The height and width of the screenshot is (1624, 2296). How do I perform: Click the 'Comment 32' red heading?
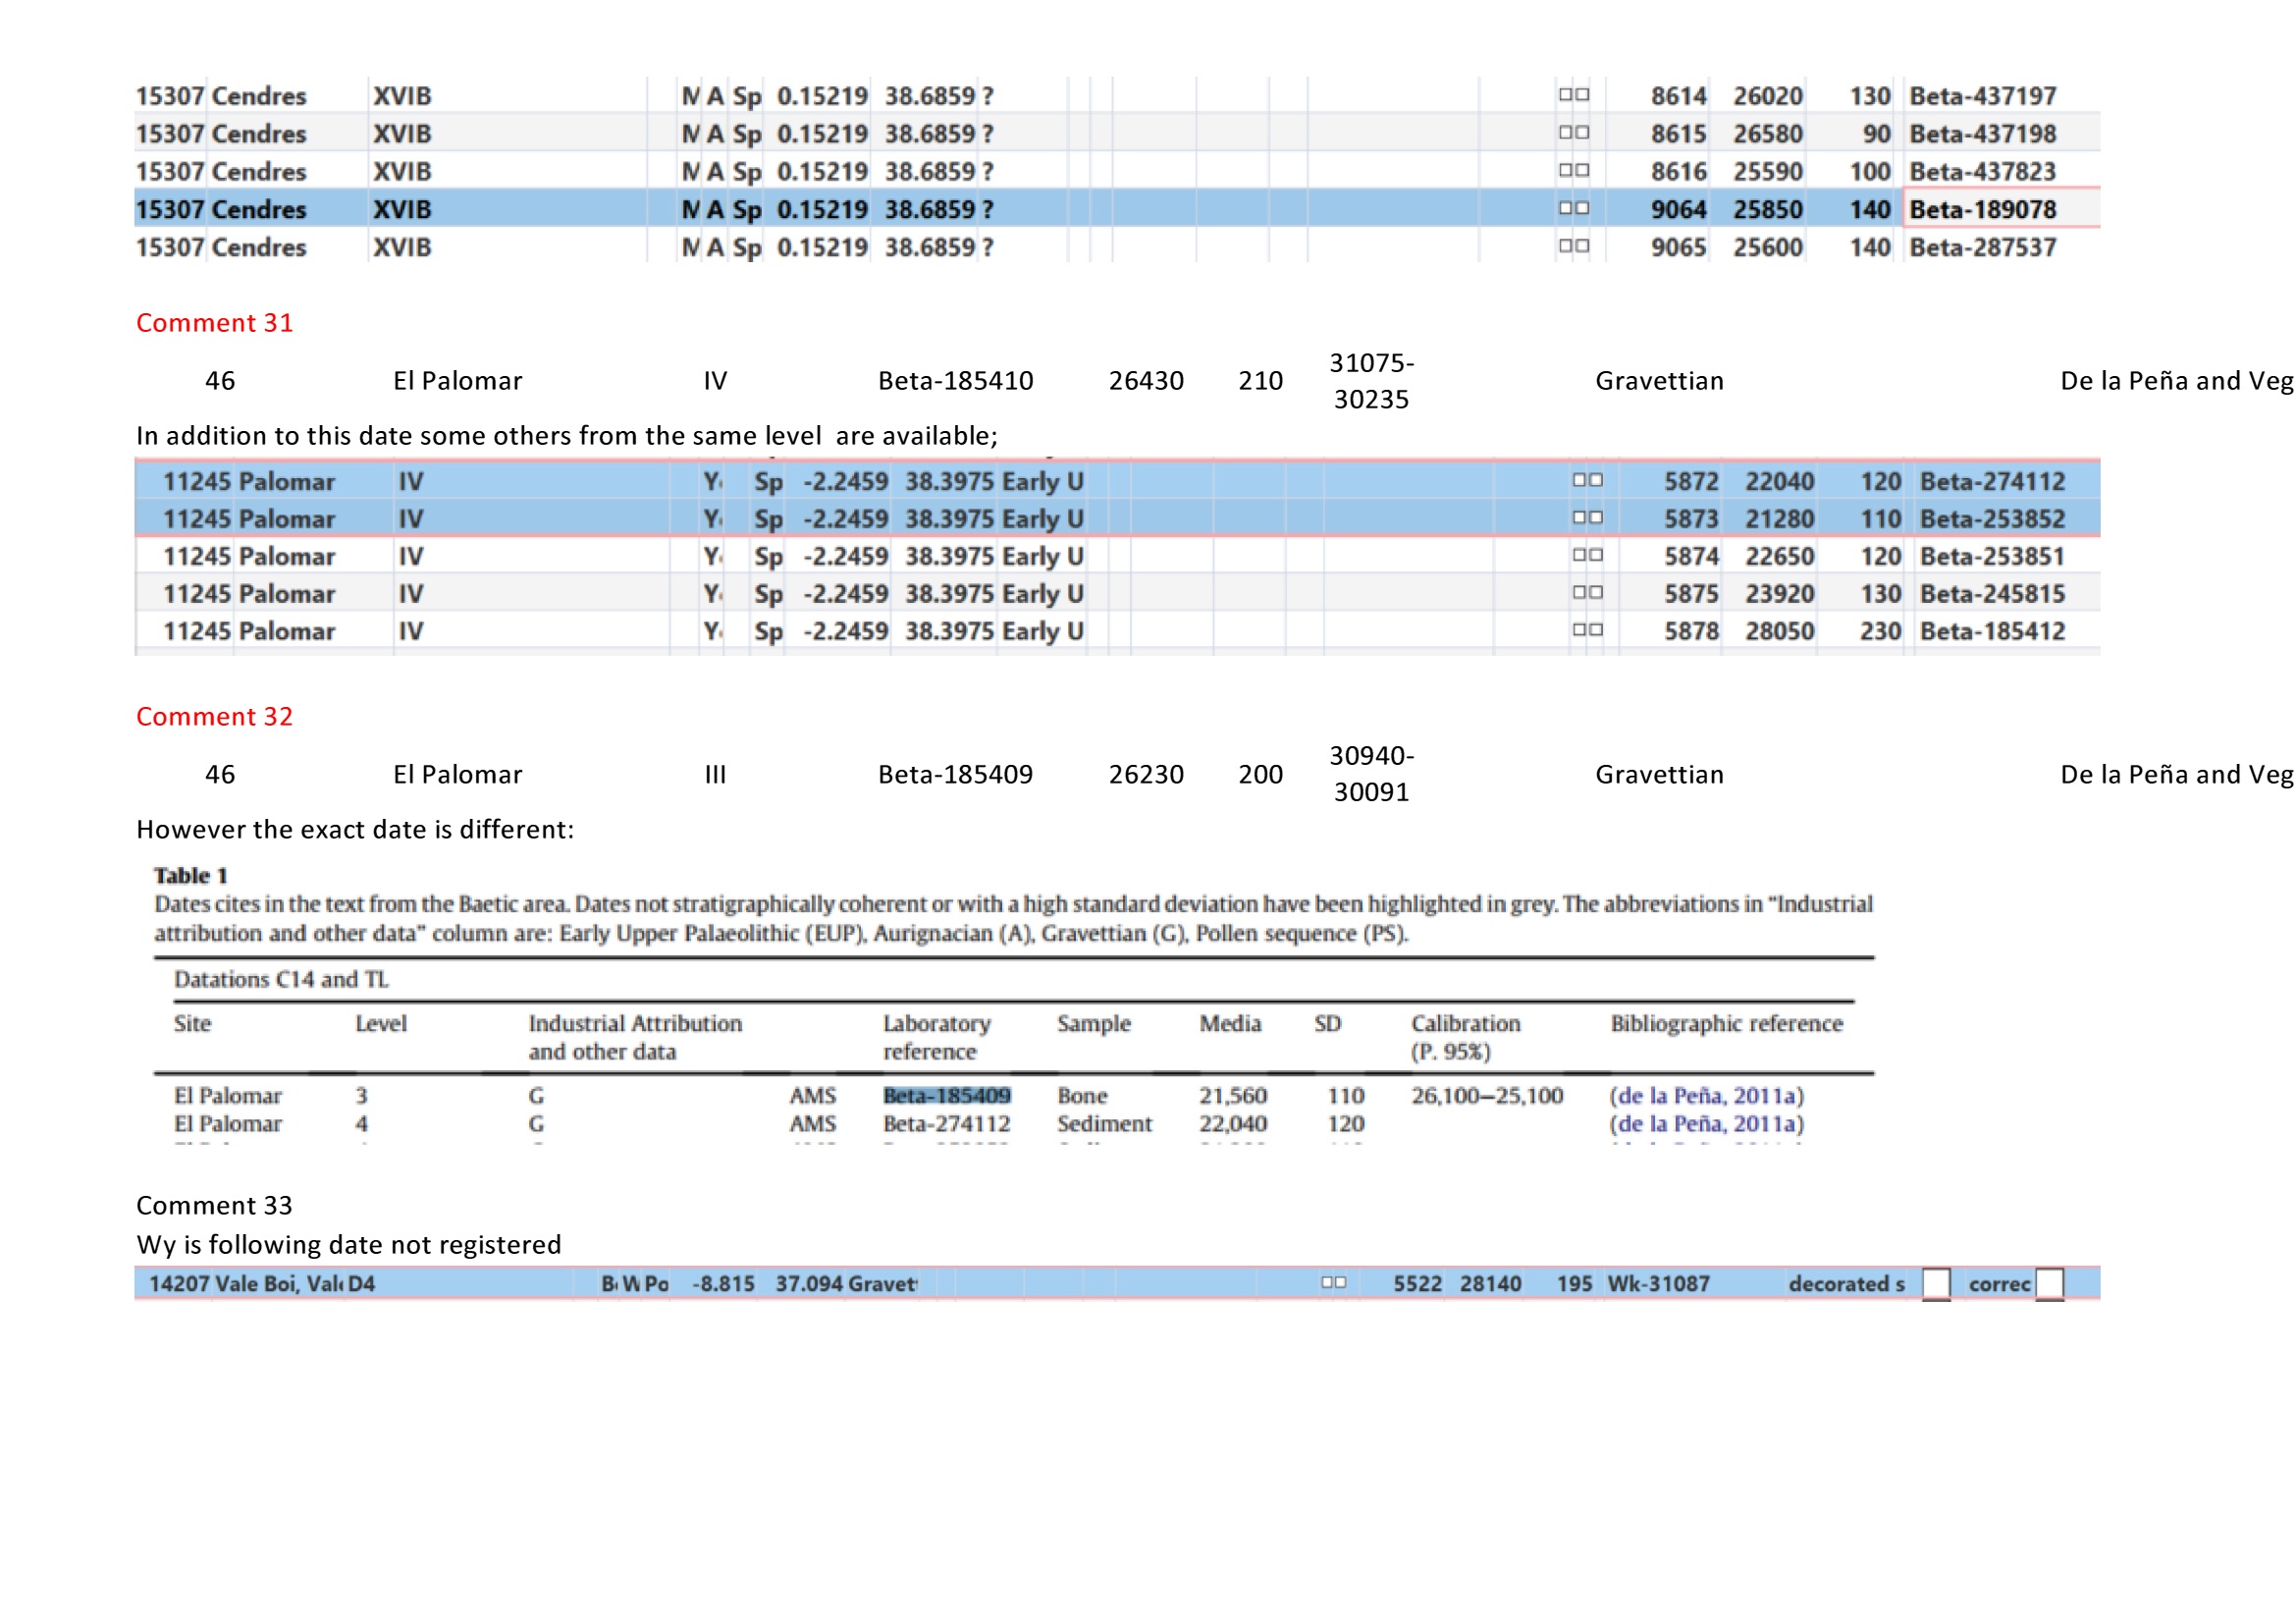pyautogui.click(x=214, y=717)
